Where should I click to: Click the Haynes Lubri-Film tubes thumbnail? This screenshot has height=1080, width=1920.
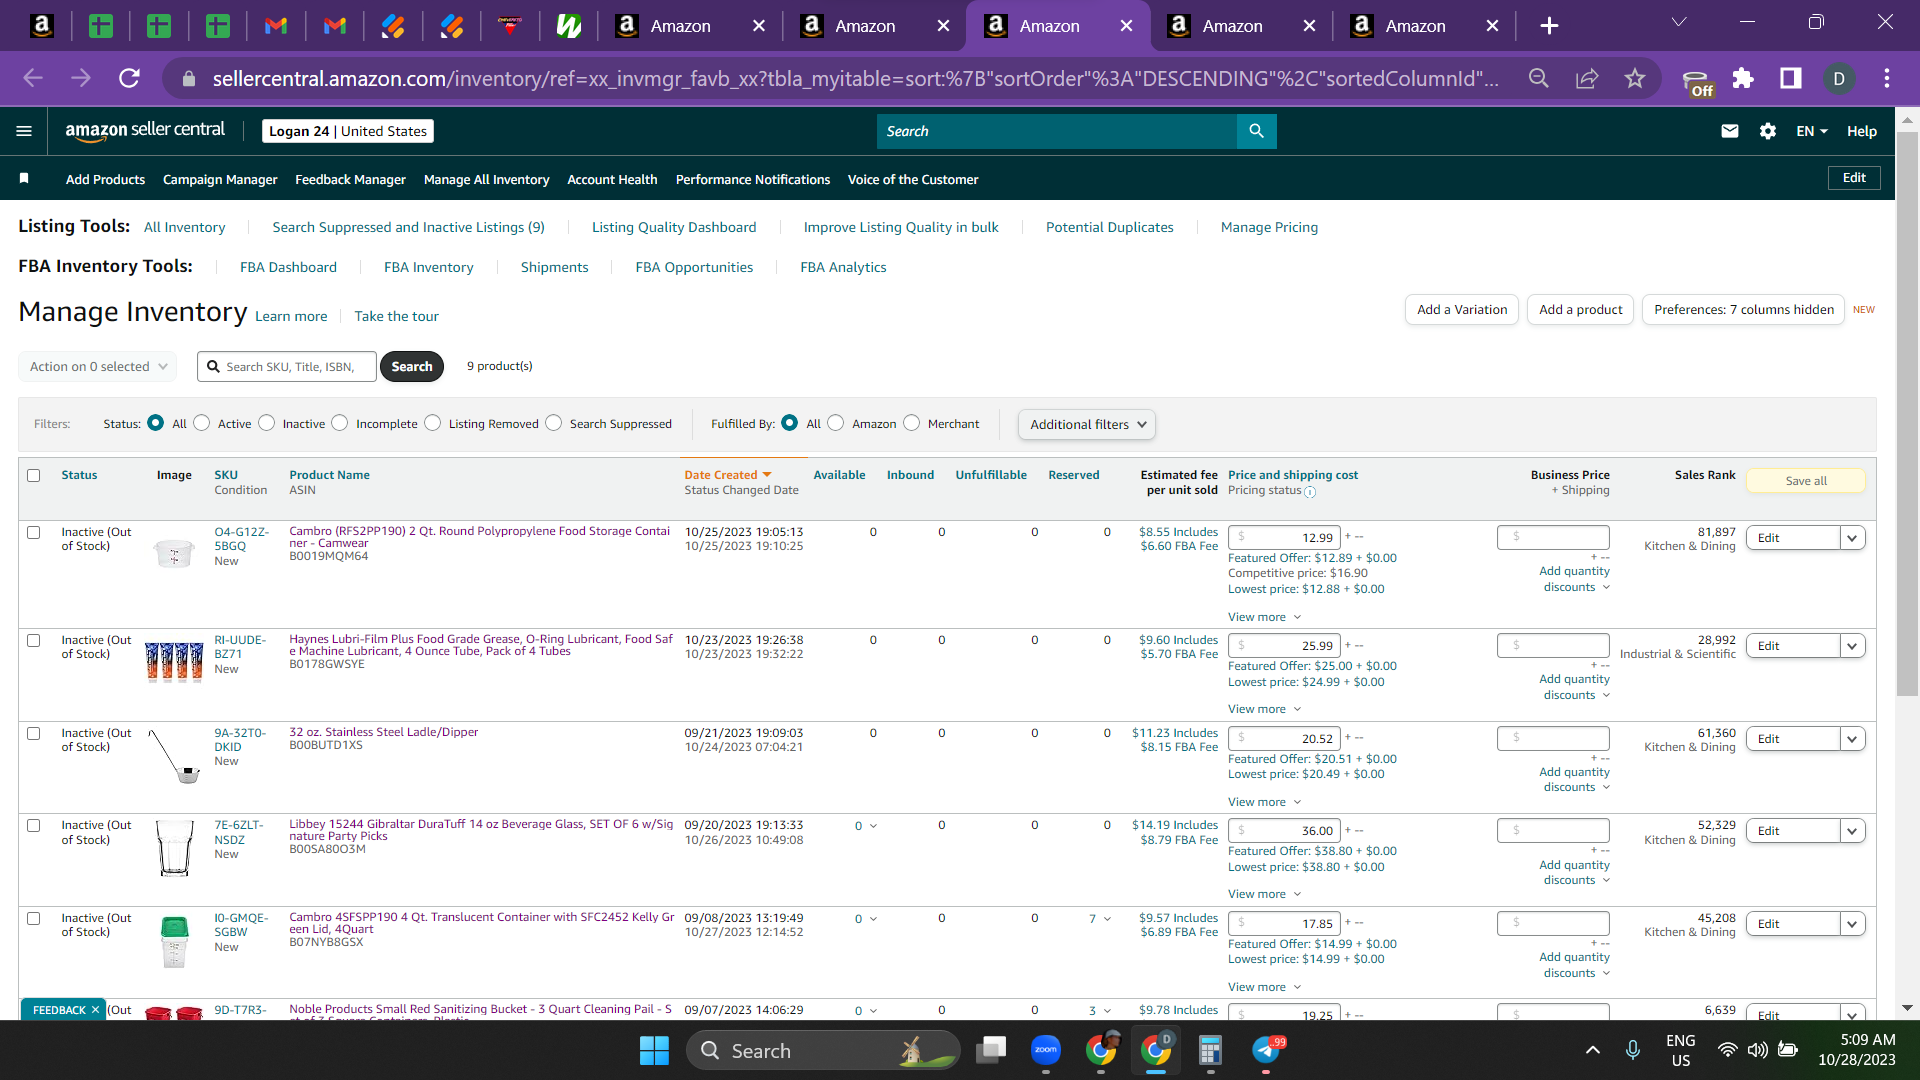174,662
